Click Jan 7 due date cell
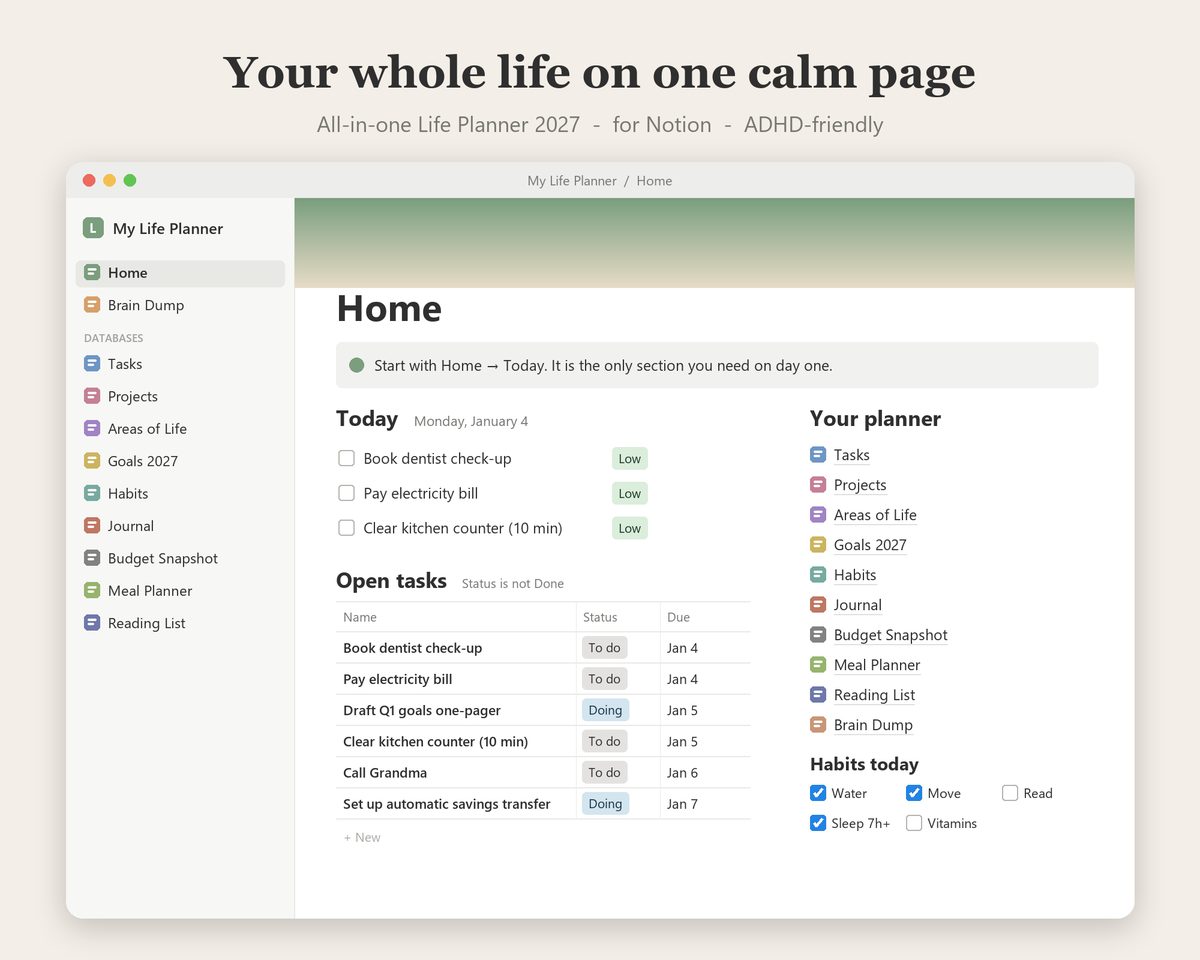Screen dimensions: 1200x960 click(x=682, y=804)
